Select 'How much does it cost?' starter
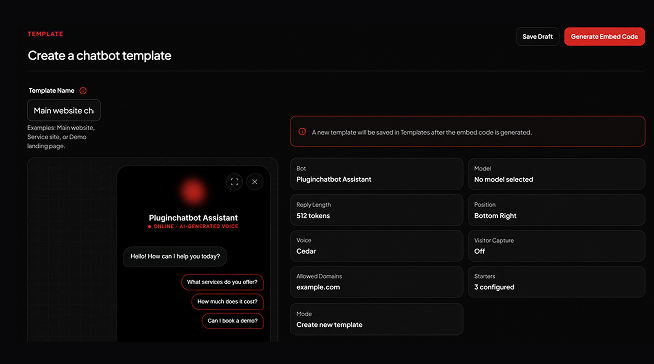Image resolution: width=654 pixels, height=364 pixels. (x=227, y=301)
